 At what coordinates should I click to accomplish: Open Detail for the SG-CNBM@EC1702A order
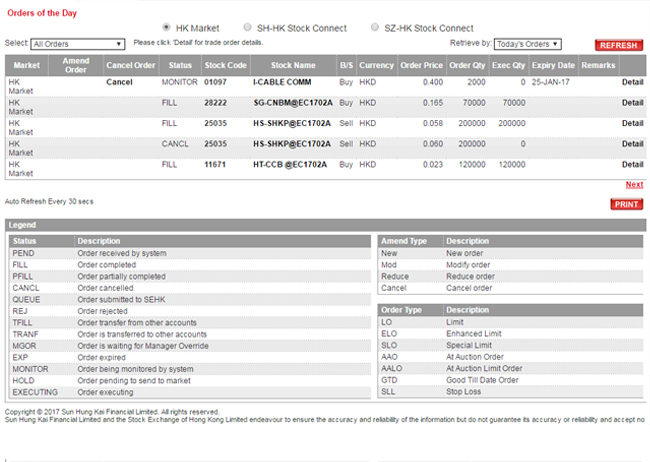[x=633, y=103]
